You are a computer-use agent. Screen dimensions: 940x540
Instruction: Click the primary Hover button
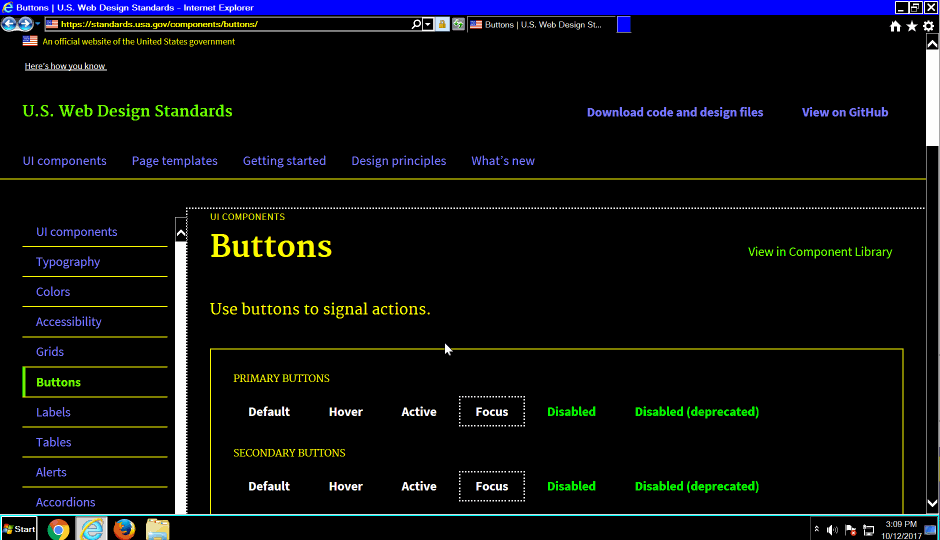pos(346,412)
